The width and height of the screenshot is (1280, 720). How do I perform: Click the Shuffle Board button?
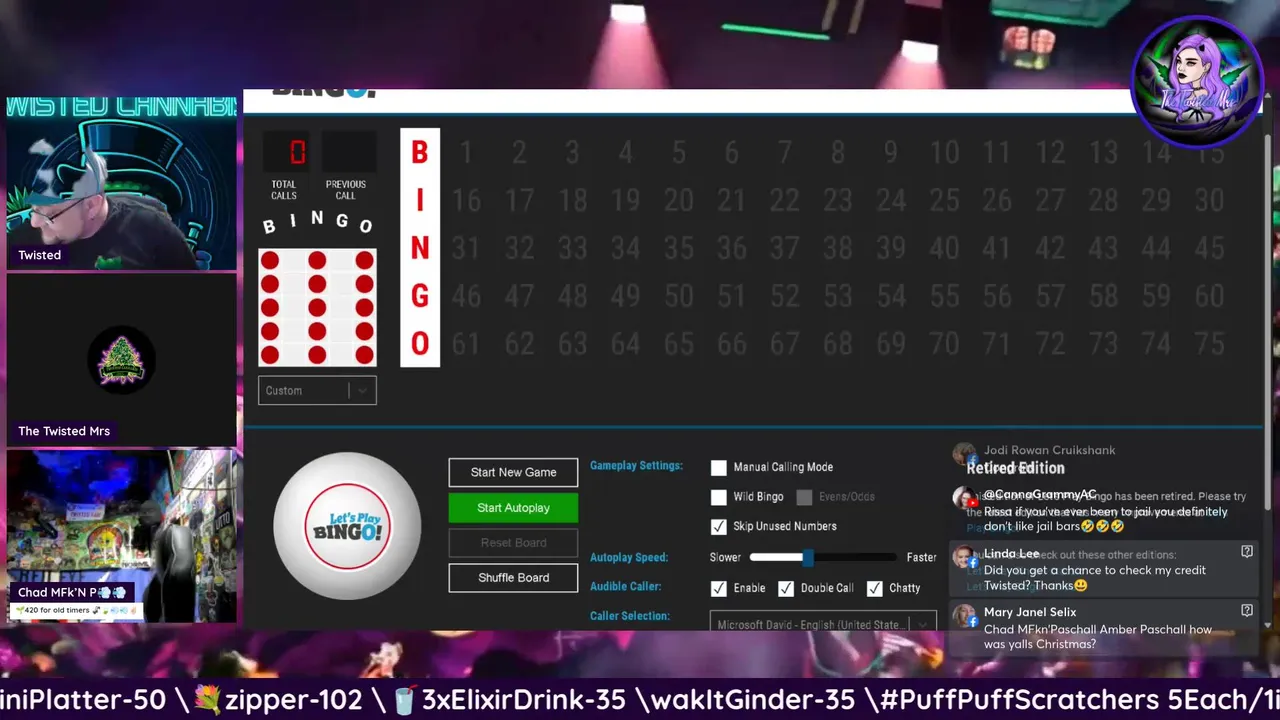click(513, 577)
